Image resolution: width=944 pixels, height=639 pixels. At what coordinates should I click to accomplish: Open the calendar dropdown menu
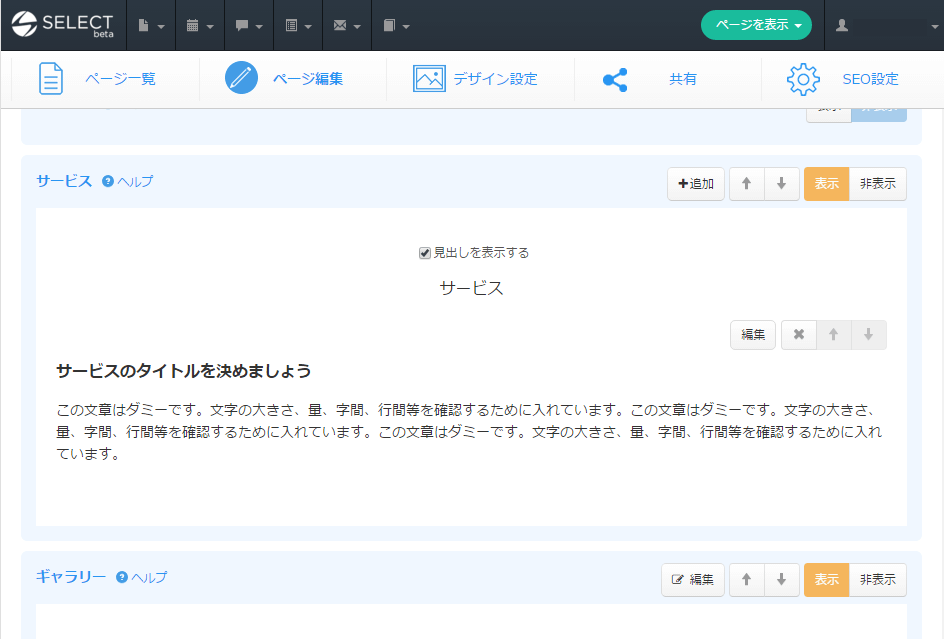[199, 26]
